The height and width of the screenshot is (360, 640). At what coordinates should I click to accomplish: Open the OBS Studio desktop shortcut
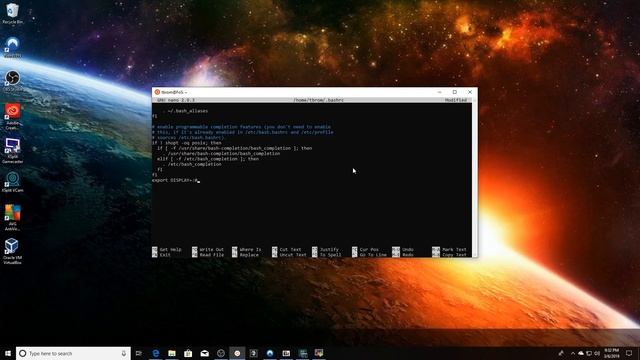(12, 80)
